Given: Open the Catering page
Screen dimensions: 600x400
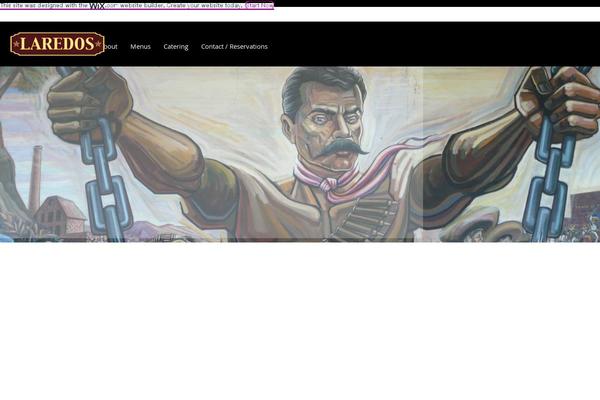Looking at the screenshot, I should coord(176,47).
